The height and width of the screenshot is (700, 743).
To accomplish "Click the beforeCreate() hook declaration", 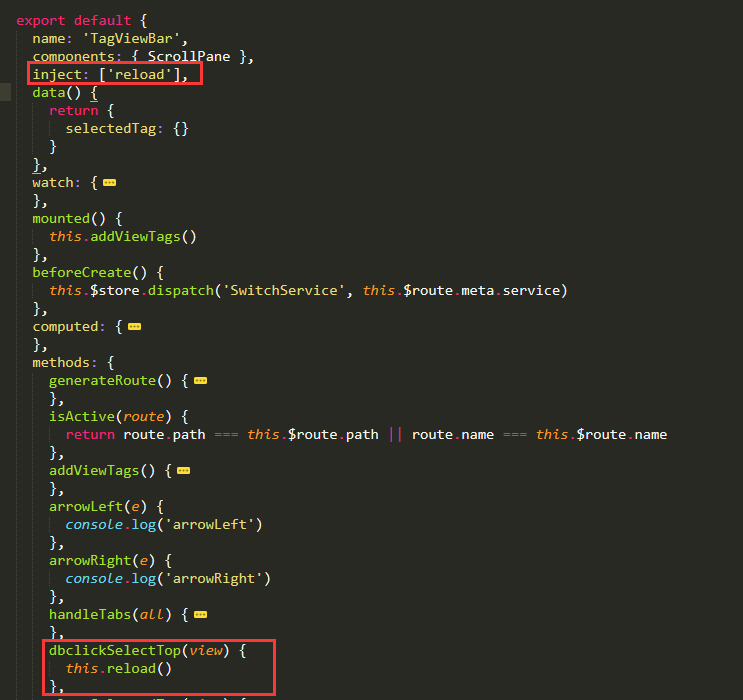I will pyautogui.click(x=98, y=273).
